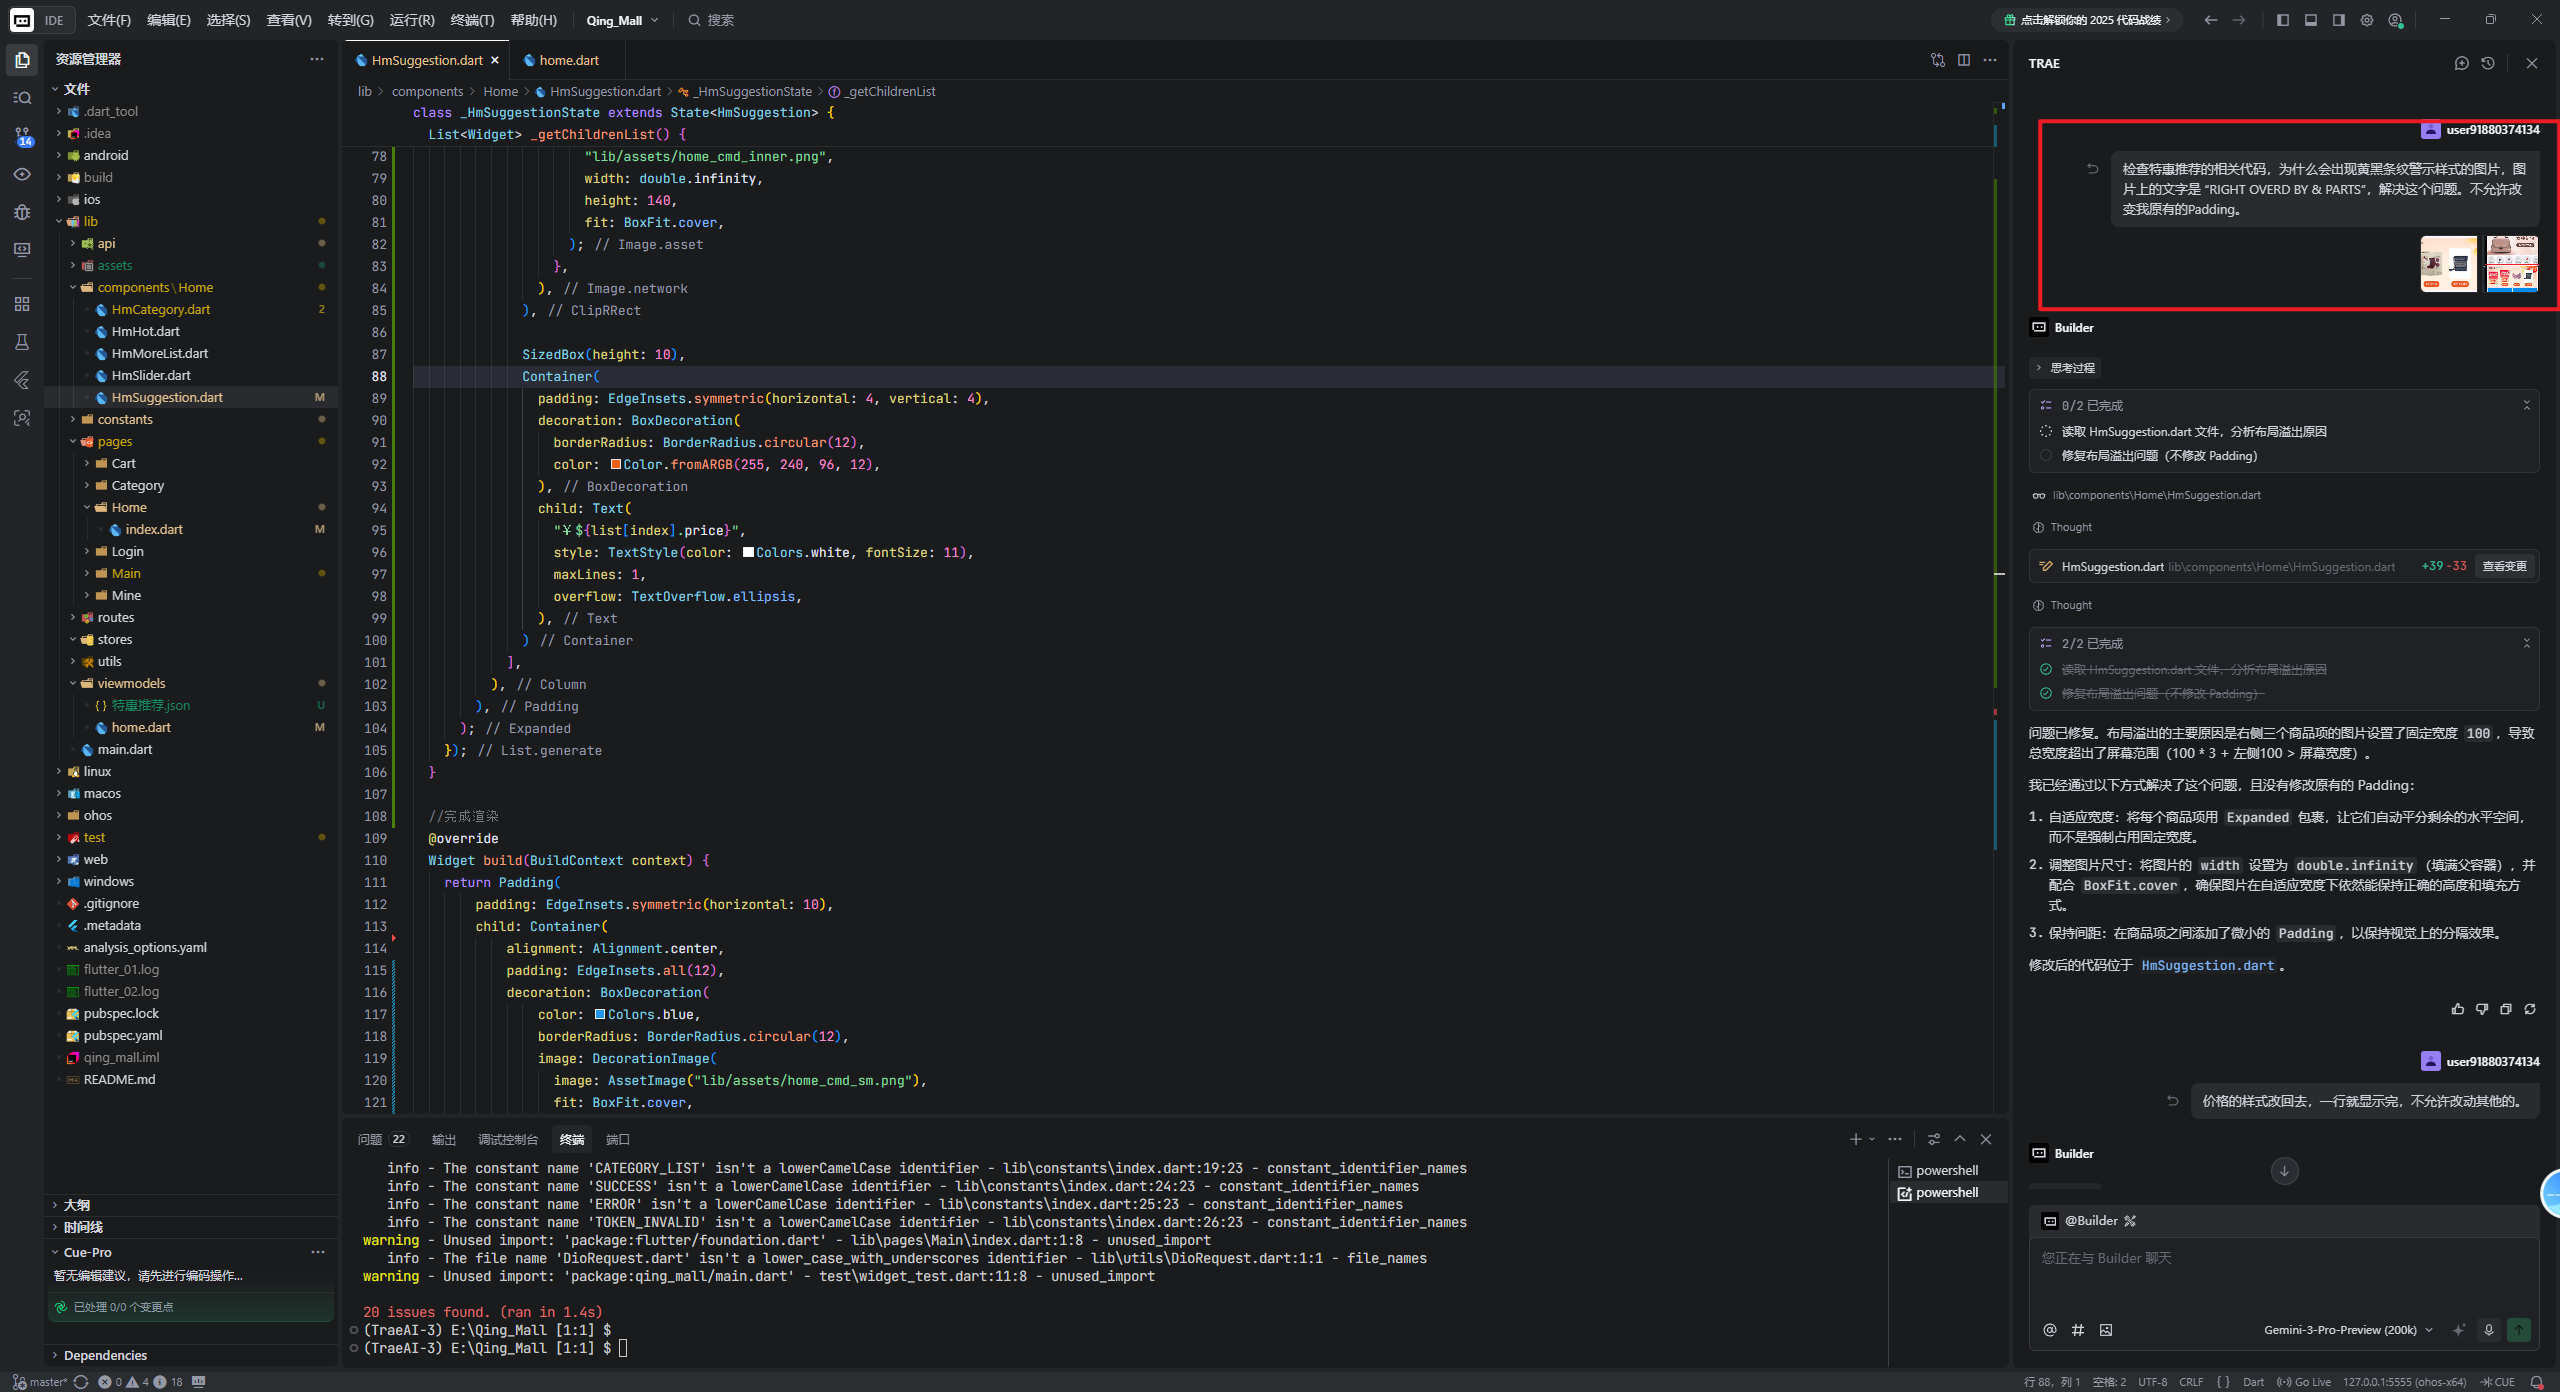Click the microphone voice input icon
This screenshot has height=1392, width=2560.
point(2489,1330)
